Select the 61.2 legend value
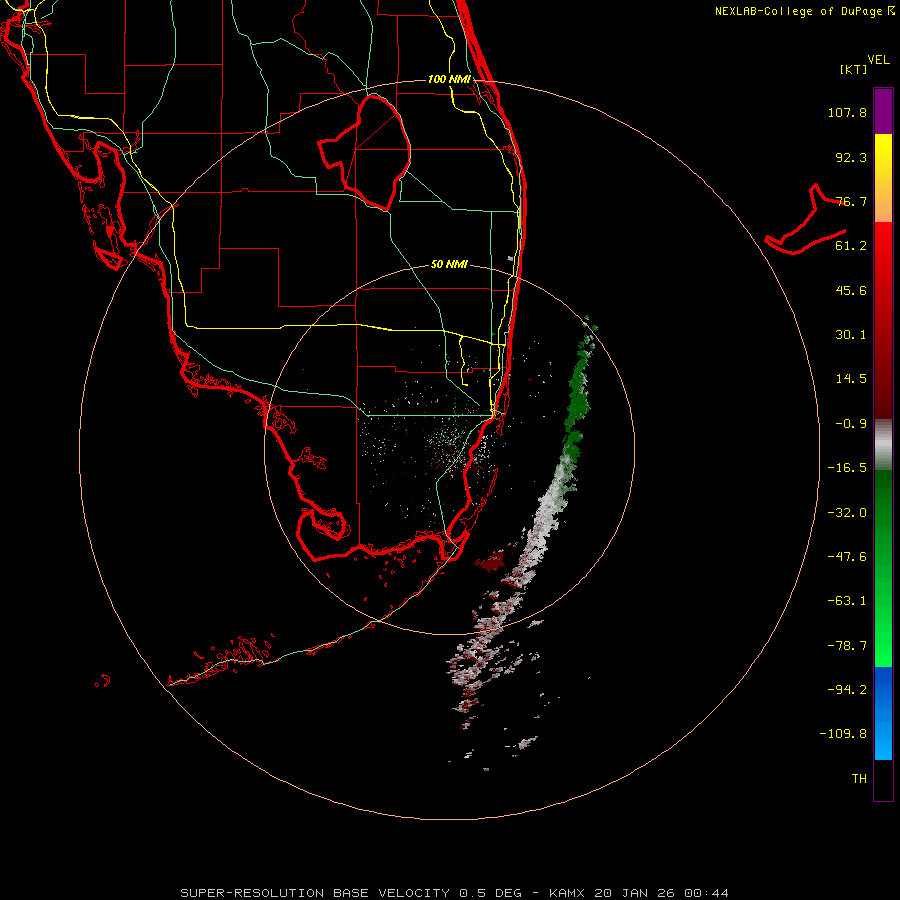This screenshot has height=900, width=900. point(851,246)
